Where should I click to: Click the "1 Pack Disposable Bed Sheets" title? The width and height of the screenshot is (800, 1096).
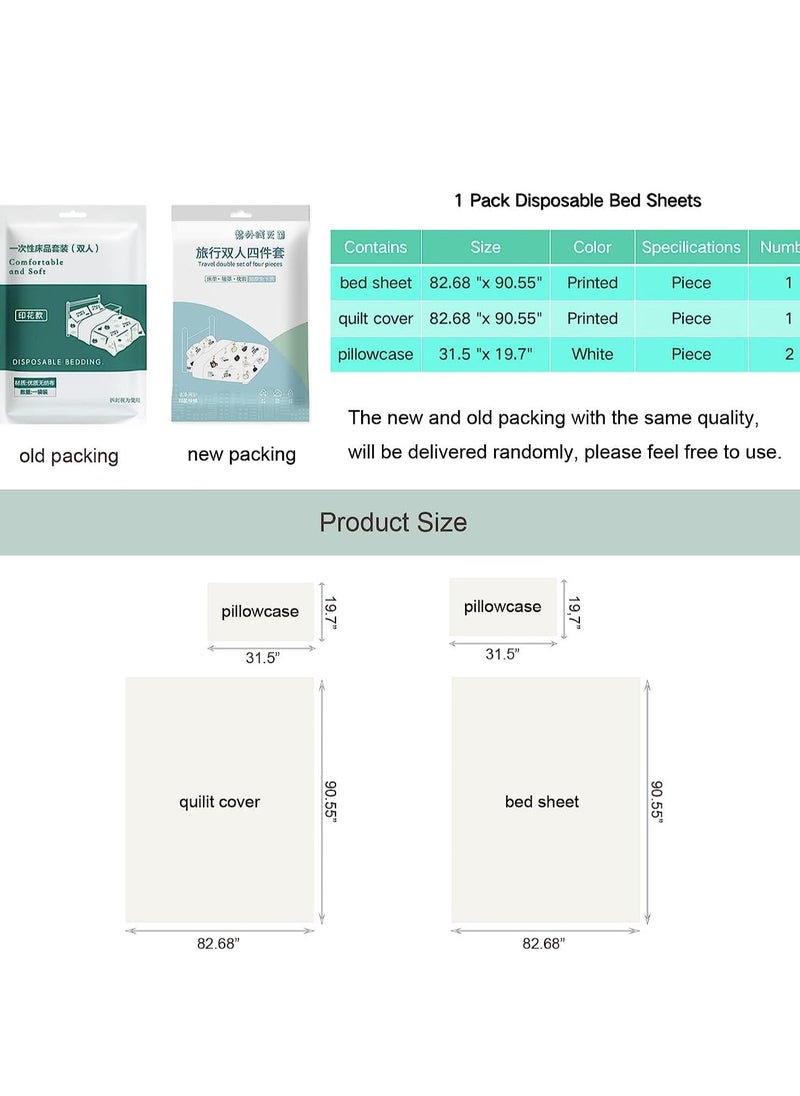[x=577, y=200]
